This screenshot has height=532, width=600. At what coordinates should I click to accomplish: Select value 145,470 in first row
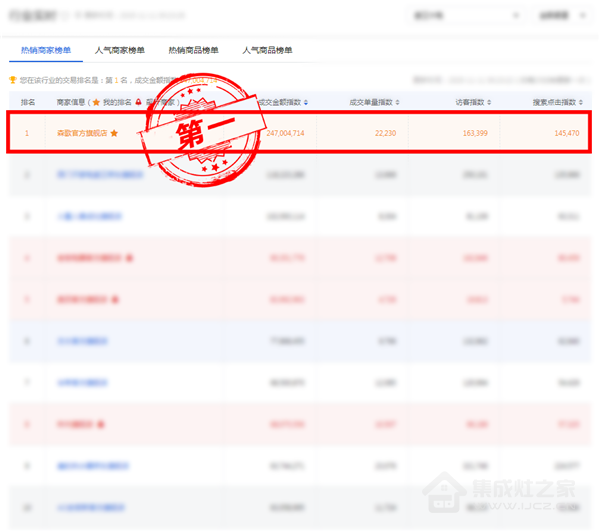567,133
